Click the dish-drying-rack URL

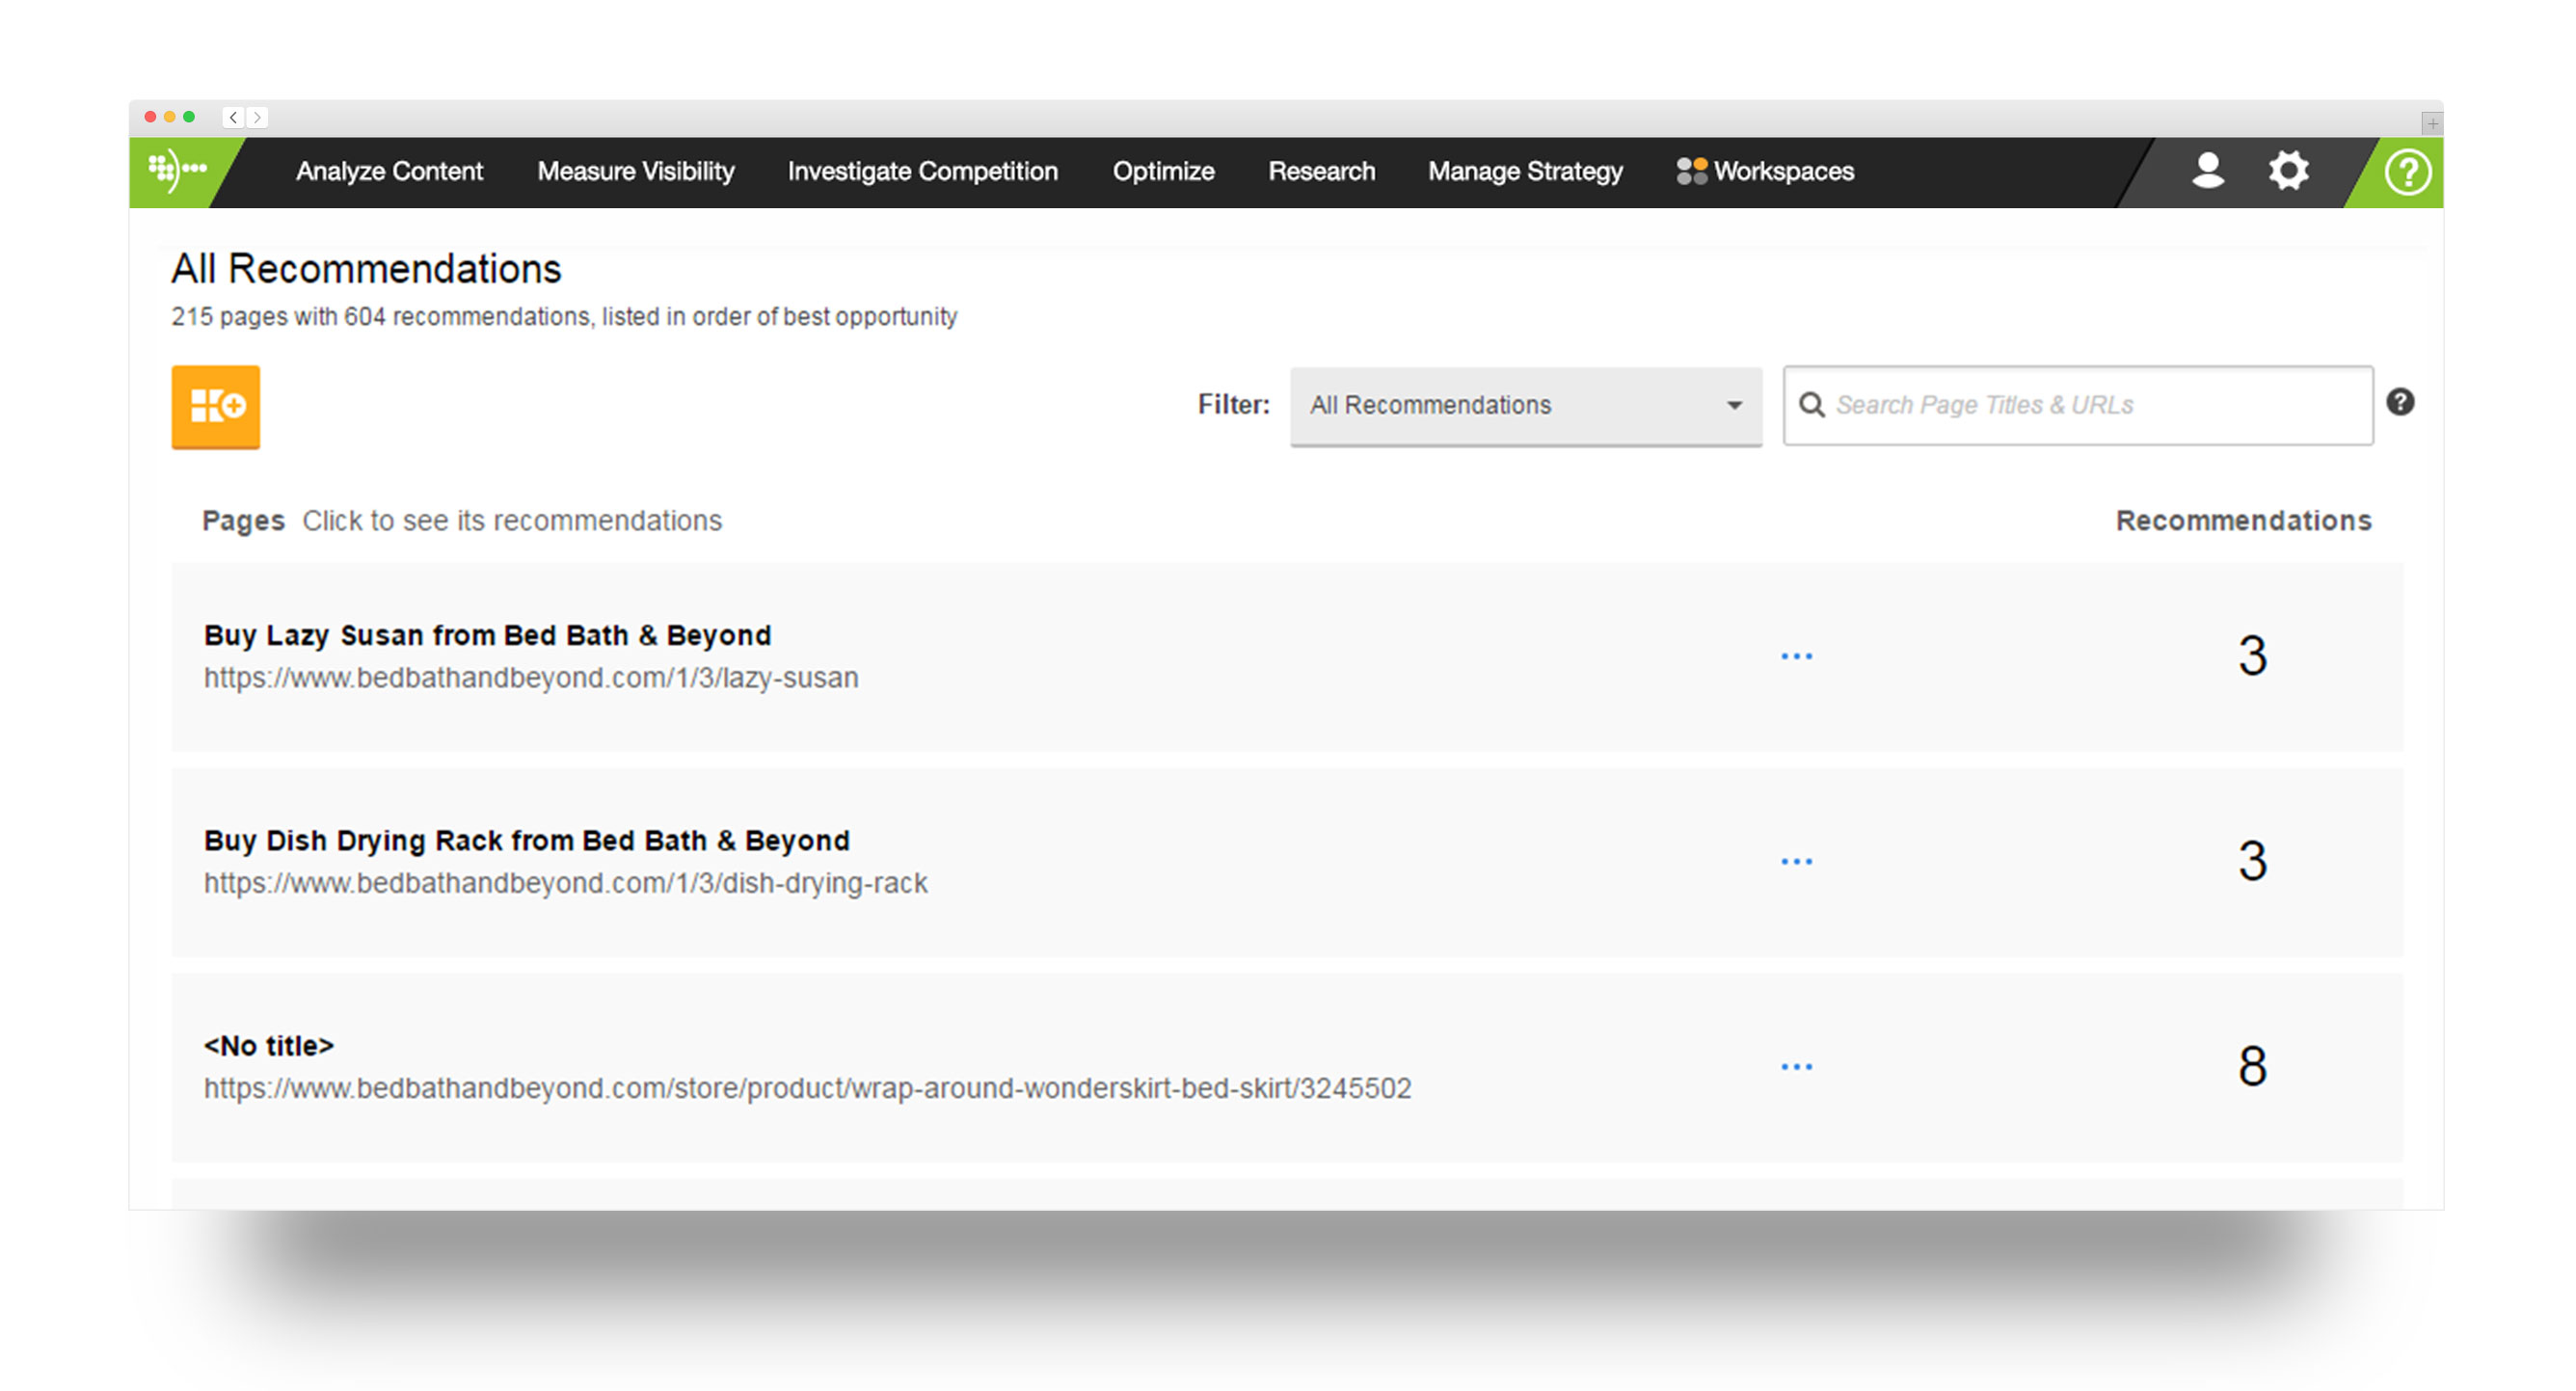pos(565,883)
